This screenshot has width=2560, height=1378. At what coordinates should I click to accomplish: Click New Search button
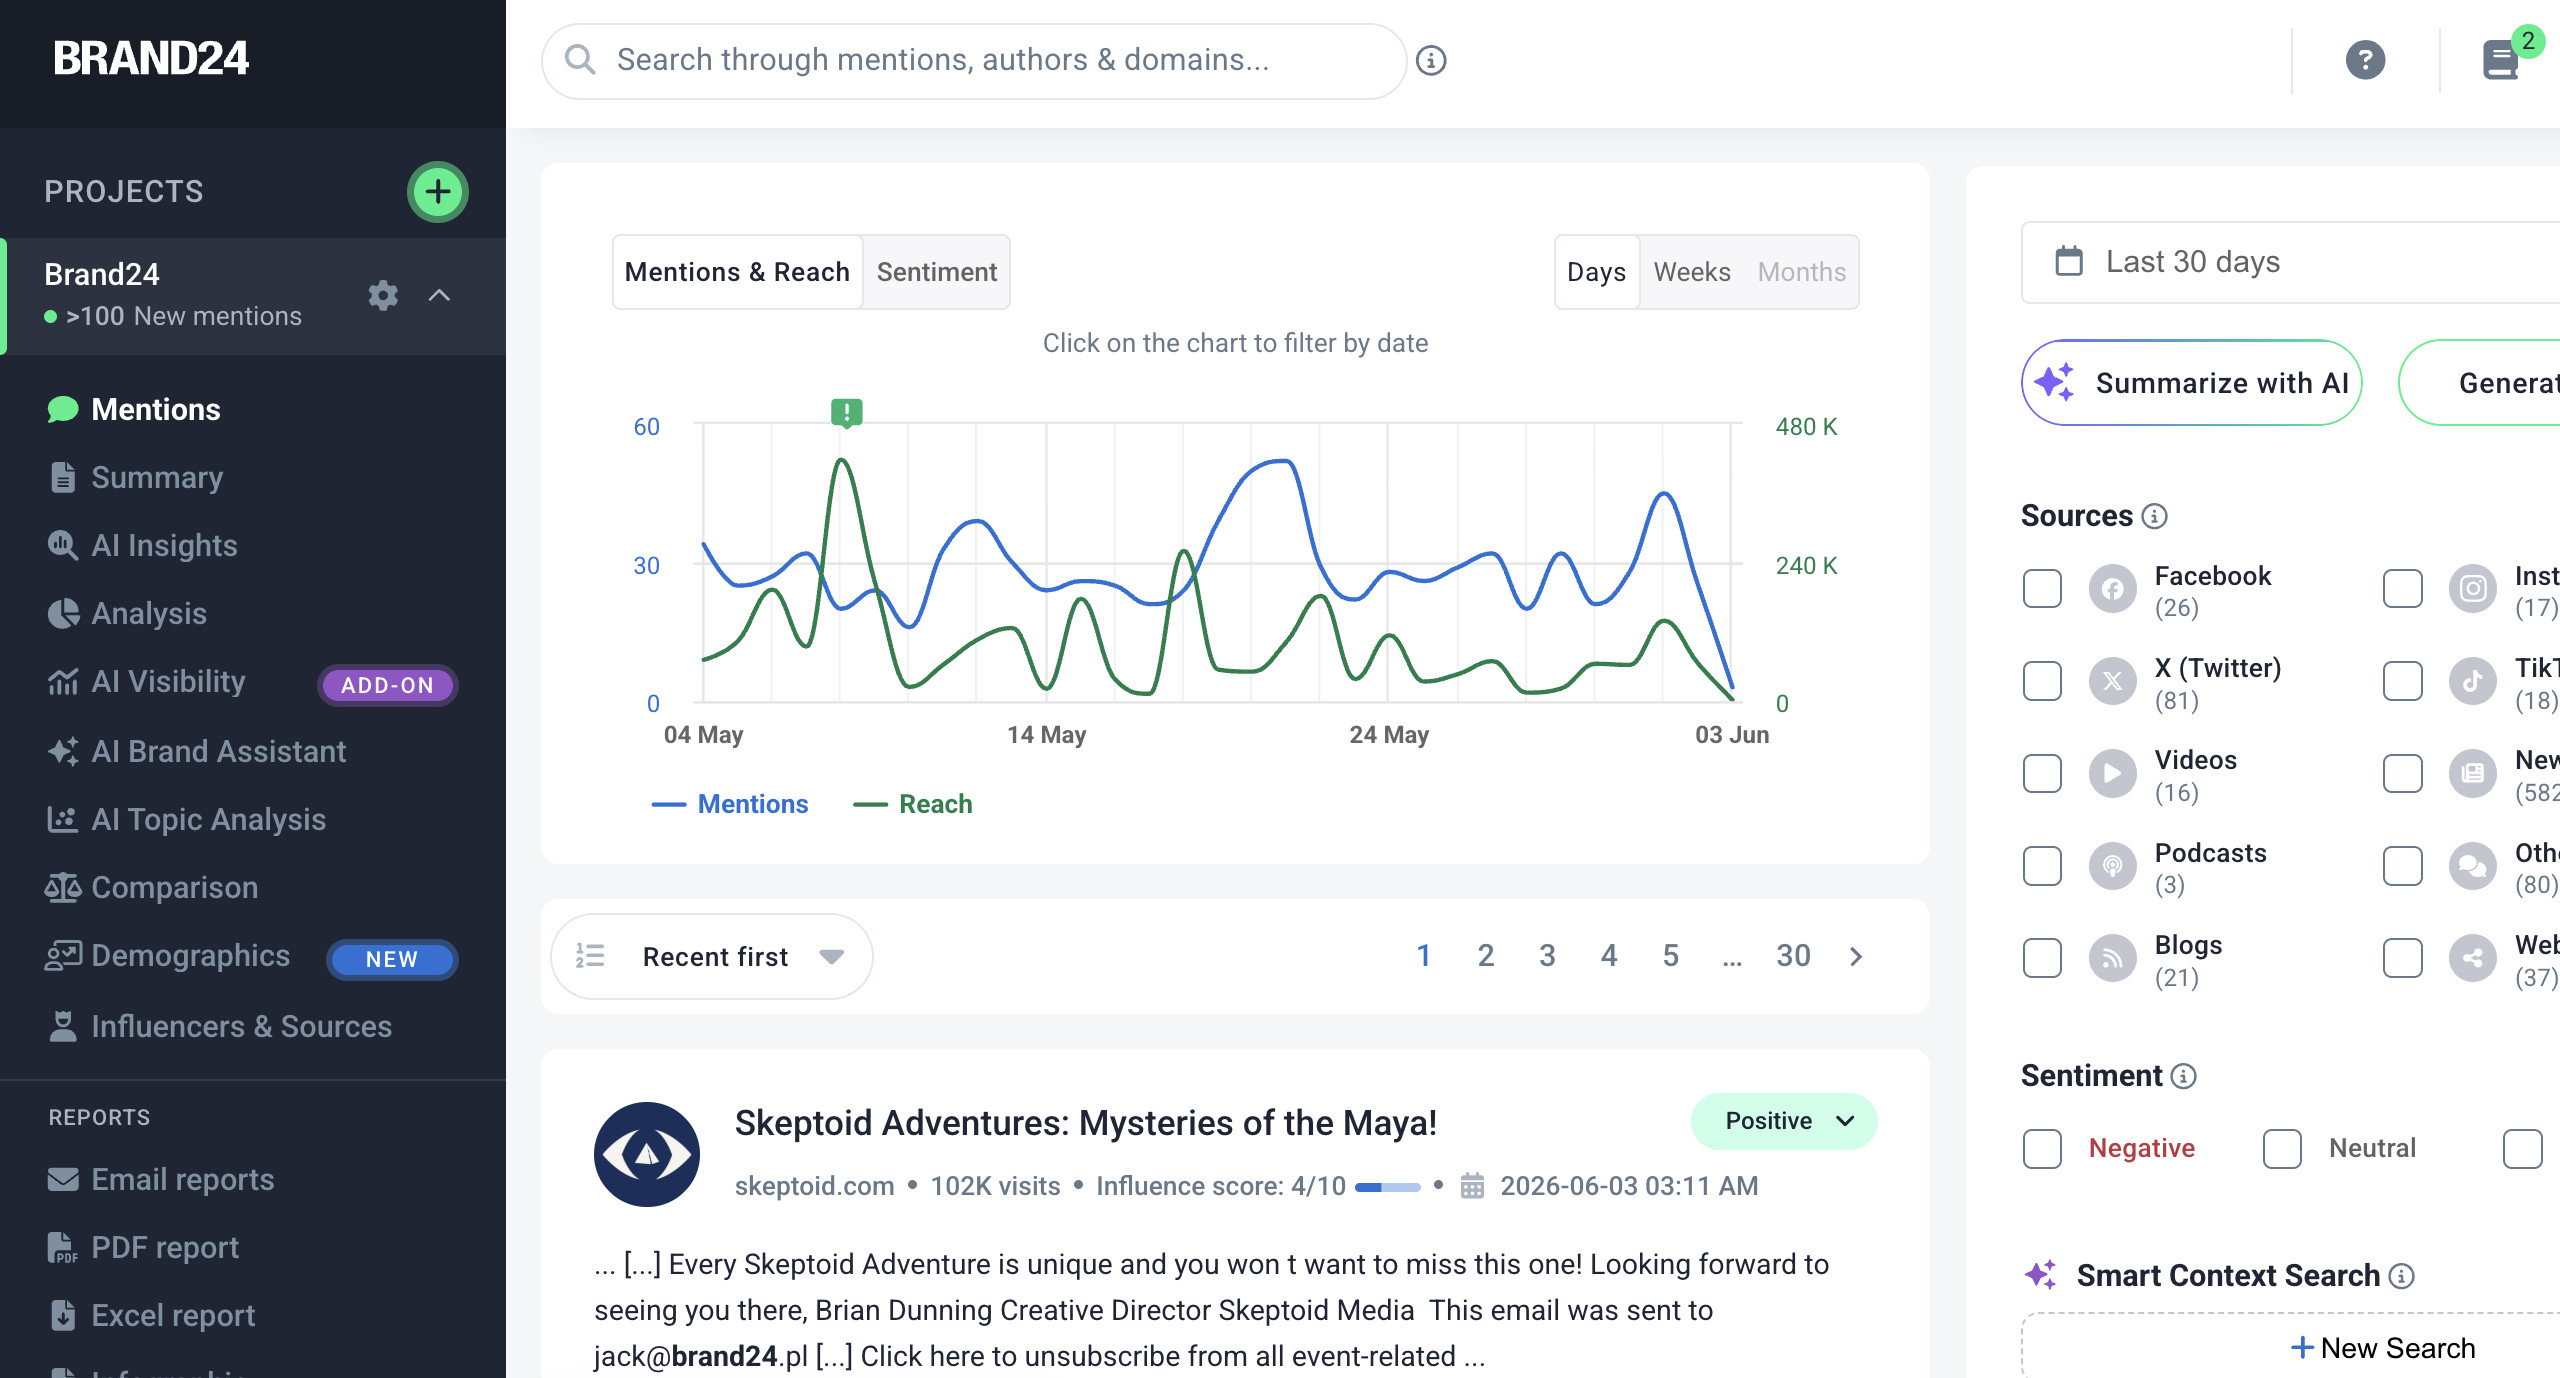[2383, 1348]
